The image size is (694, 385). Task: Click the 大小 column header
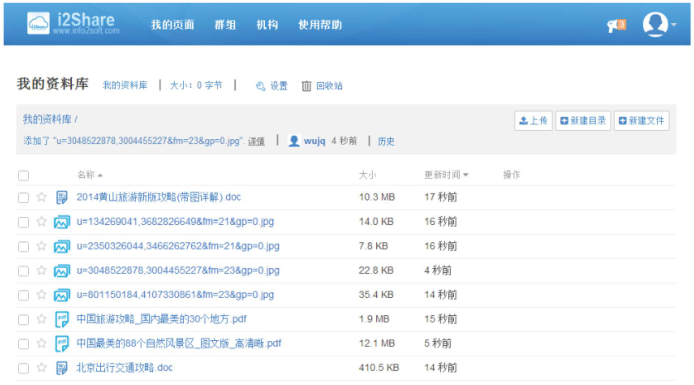[367, 175]
